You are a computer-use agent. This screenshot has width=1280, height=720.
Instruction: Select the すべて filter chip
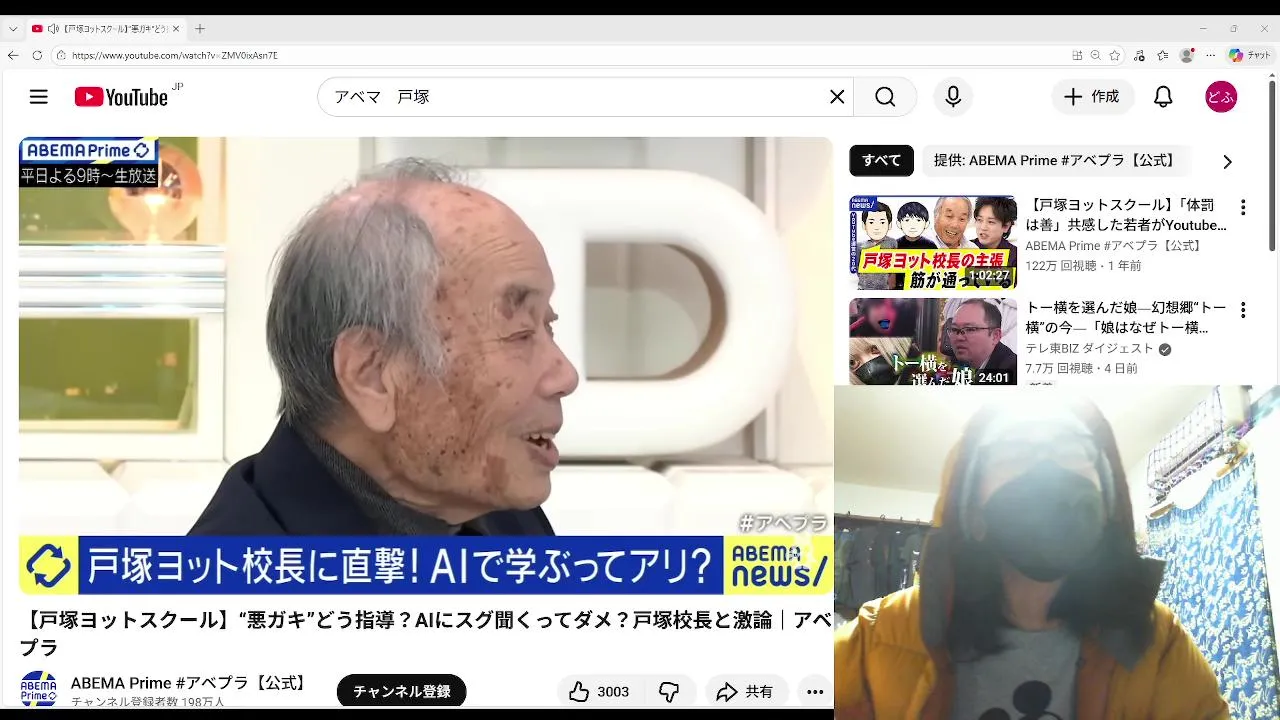click(881, 160)
